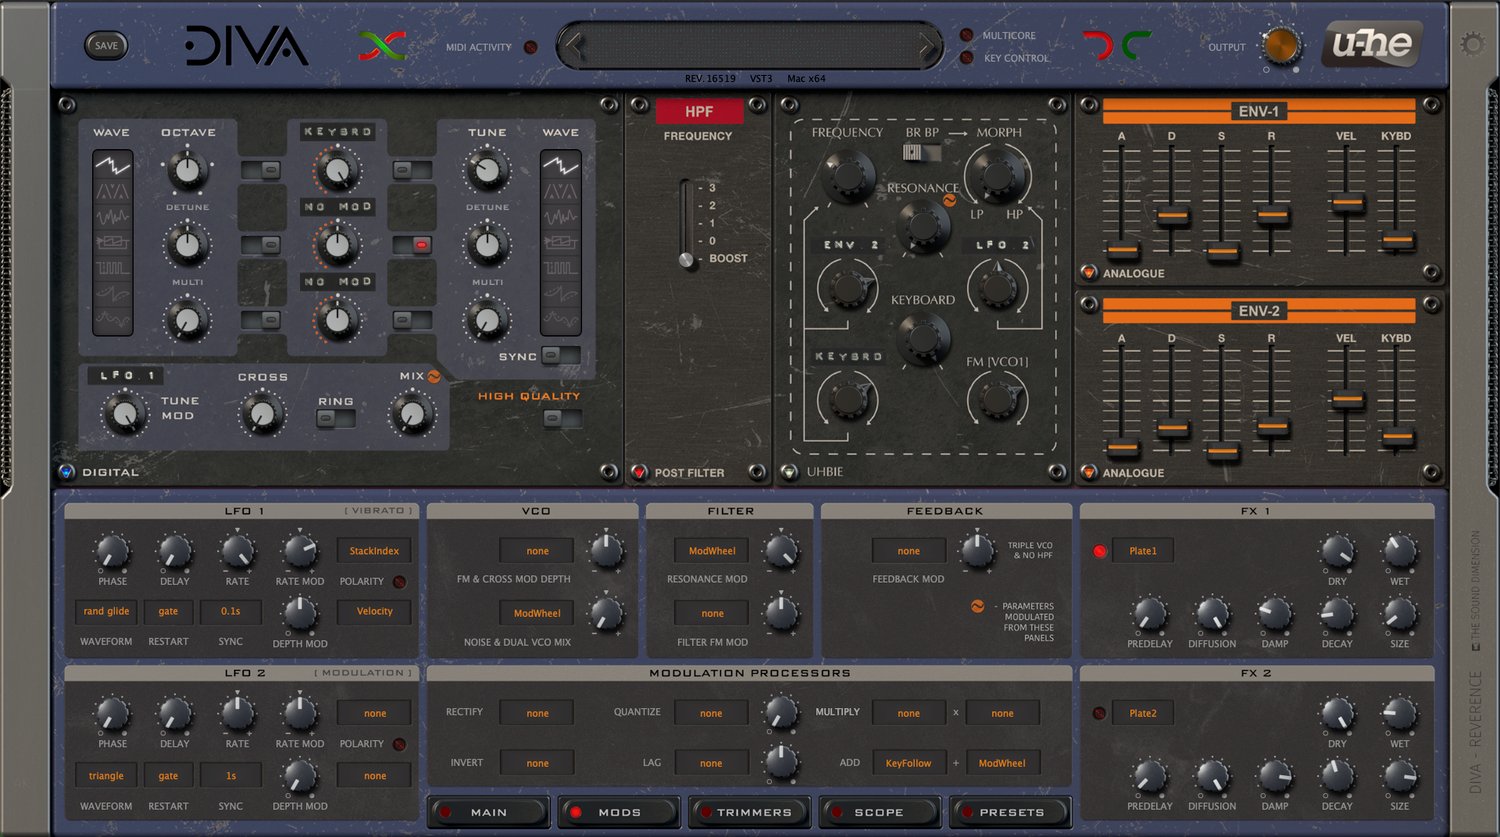Flip the BR BP filter mode switch

coord(922,152)
